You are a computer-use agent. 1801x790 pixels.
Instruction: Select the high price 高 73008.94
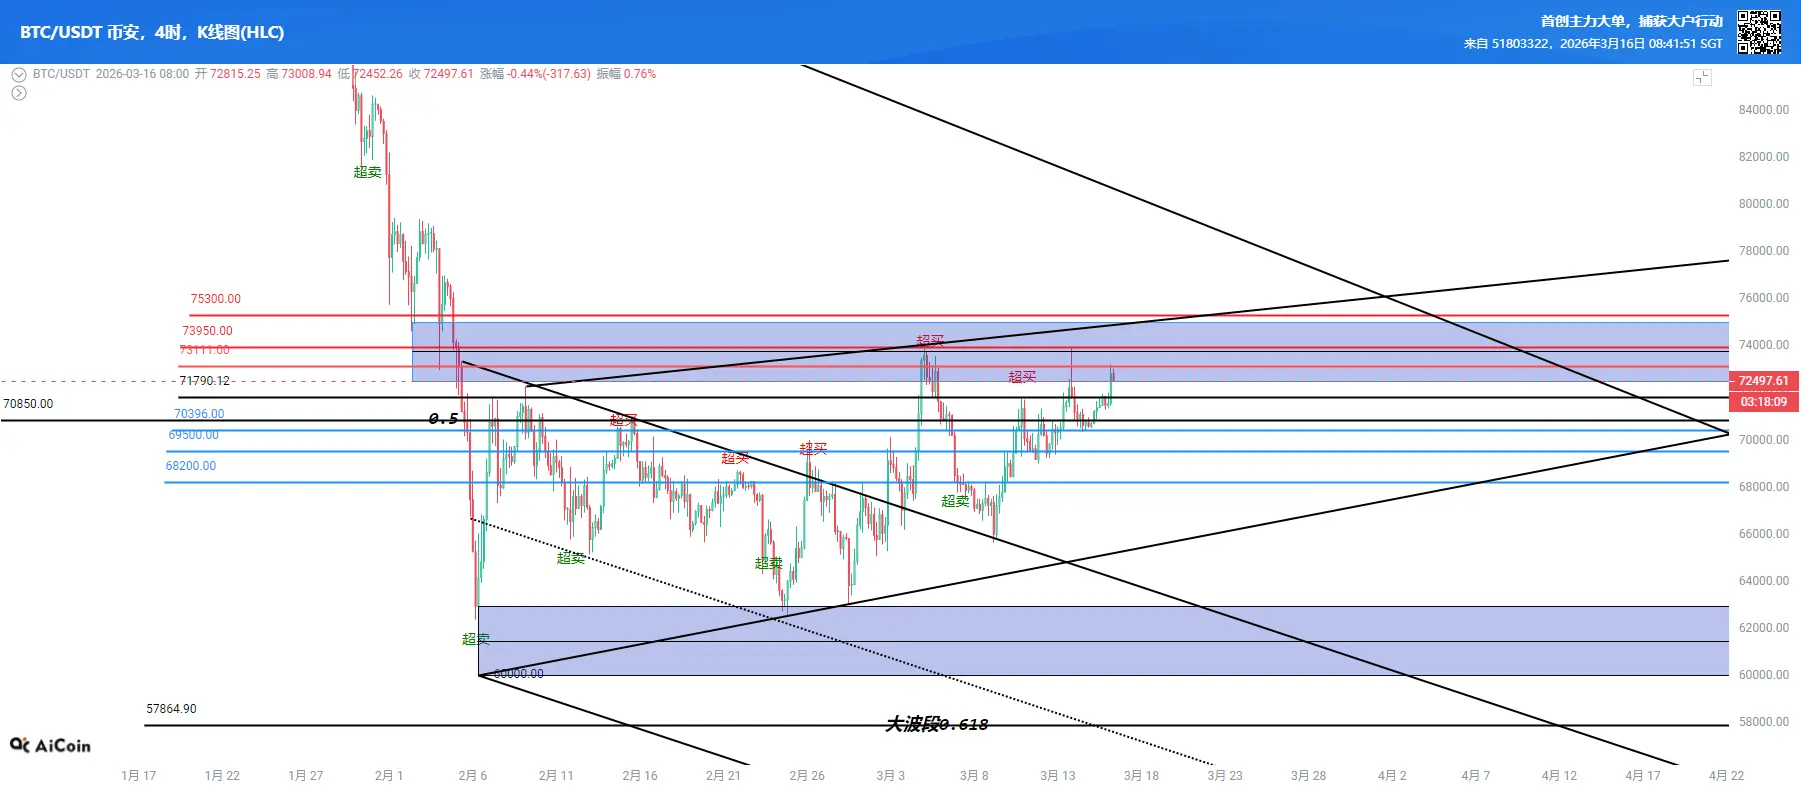[x=299, y=74]
